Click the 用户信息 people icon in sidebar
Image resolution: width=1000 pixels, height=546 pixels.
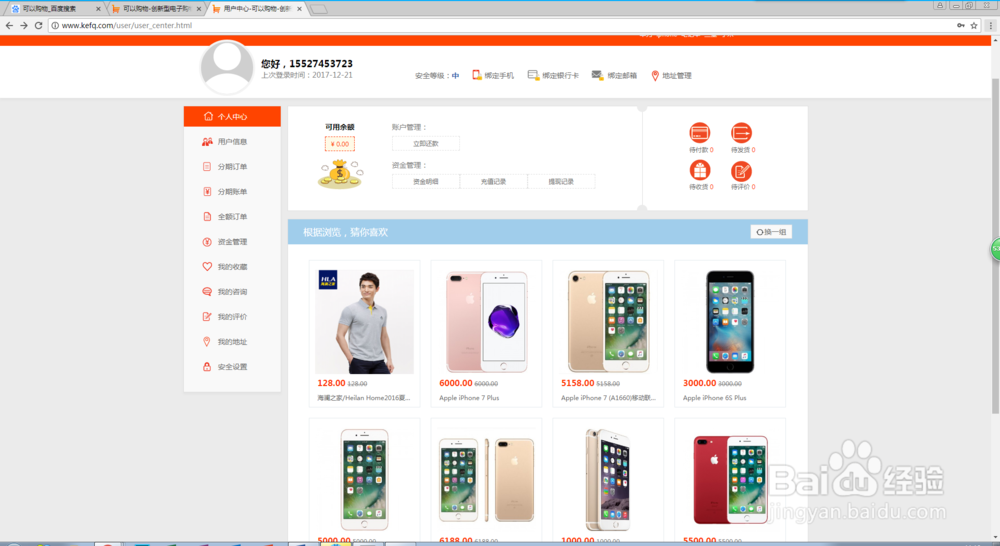(x=207, y=142)
